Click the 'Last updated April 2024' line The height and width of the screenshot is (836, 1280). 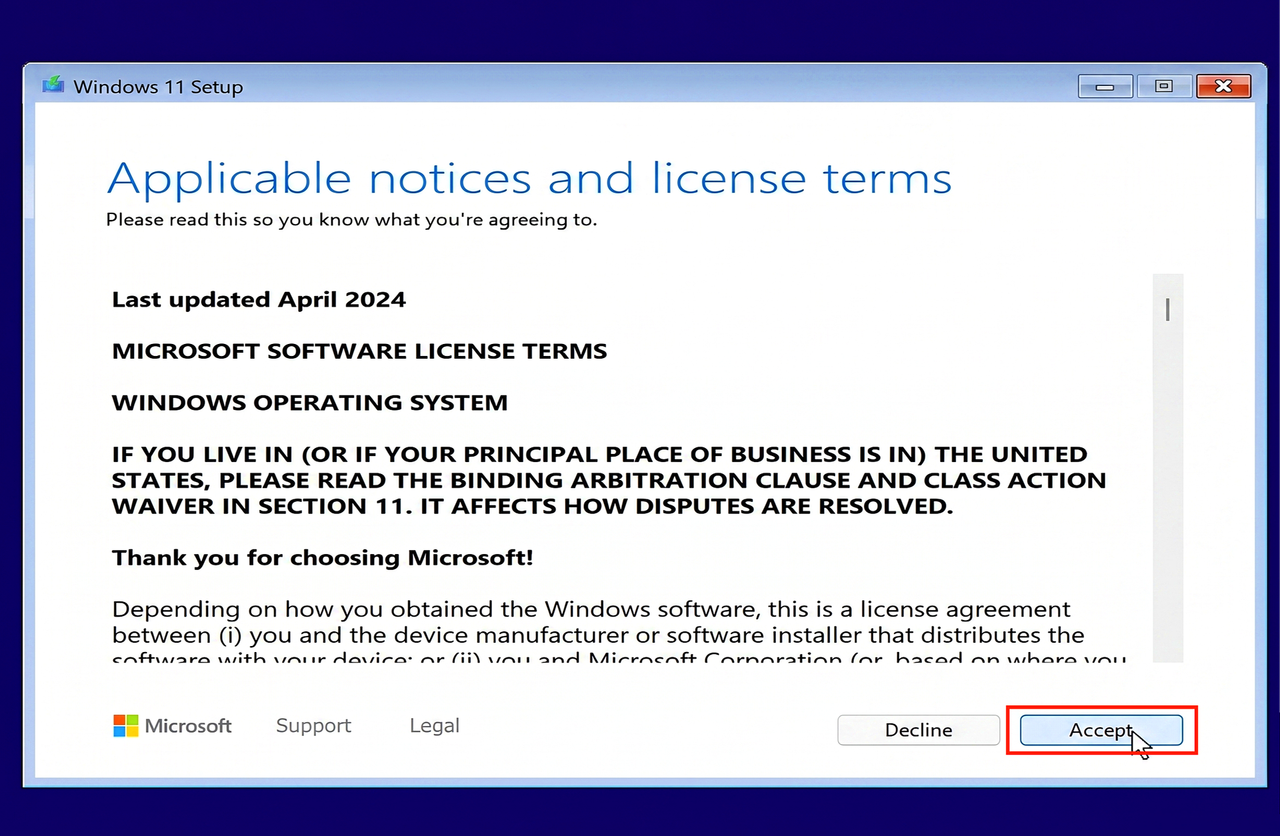click(x=259, y=300)
